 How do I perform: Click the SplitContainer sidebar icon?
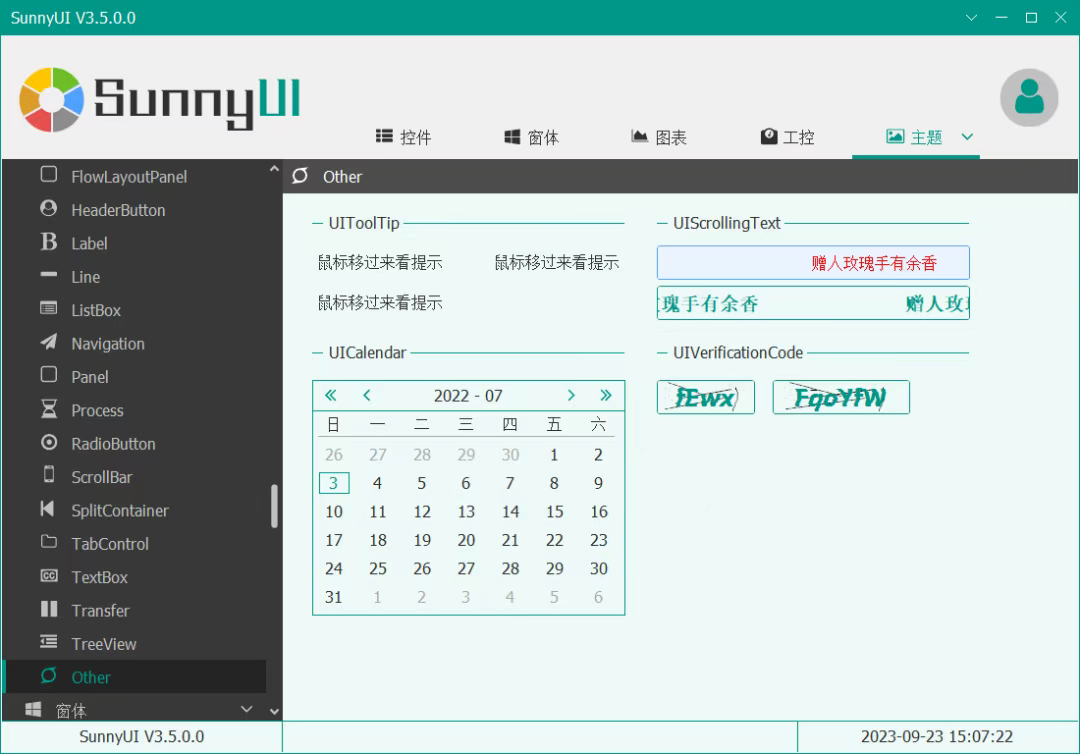pyautogui.click(x=48, y=510)
